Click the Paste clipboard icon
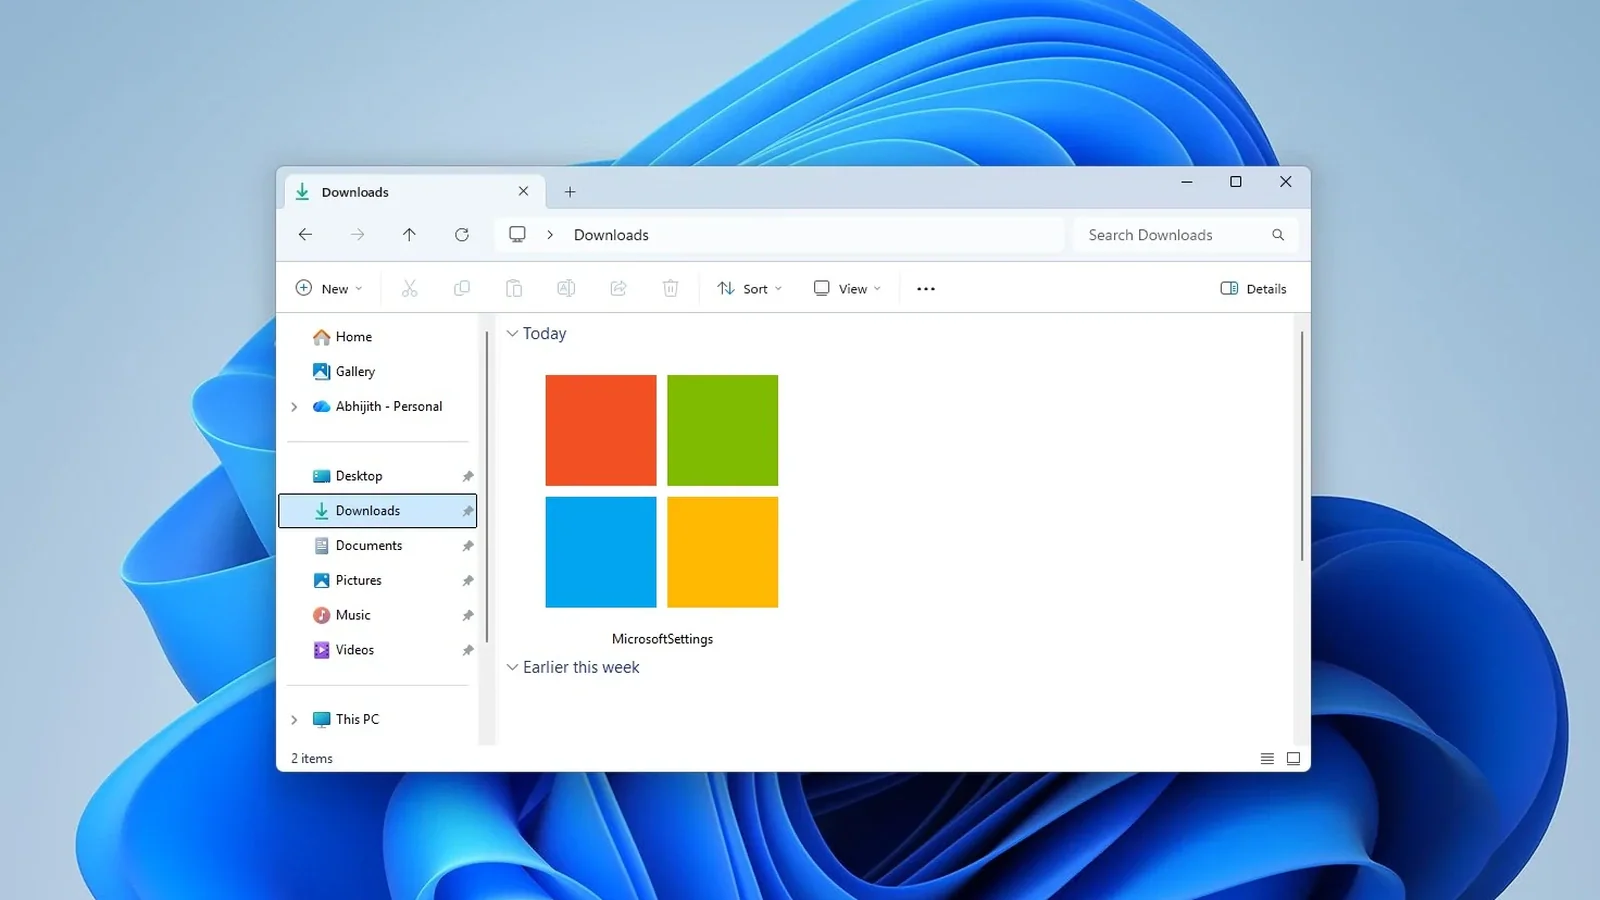 point(513,288)
